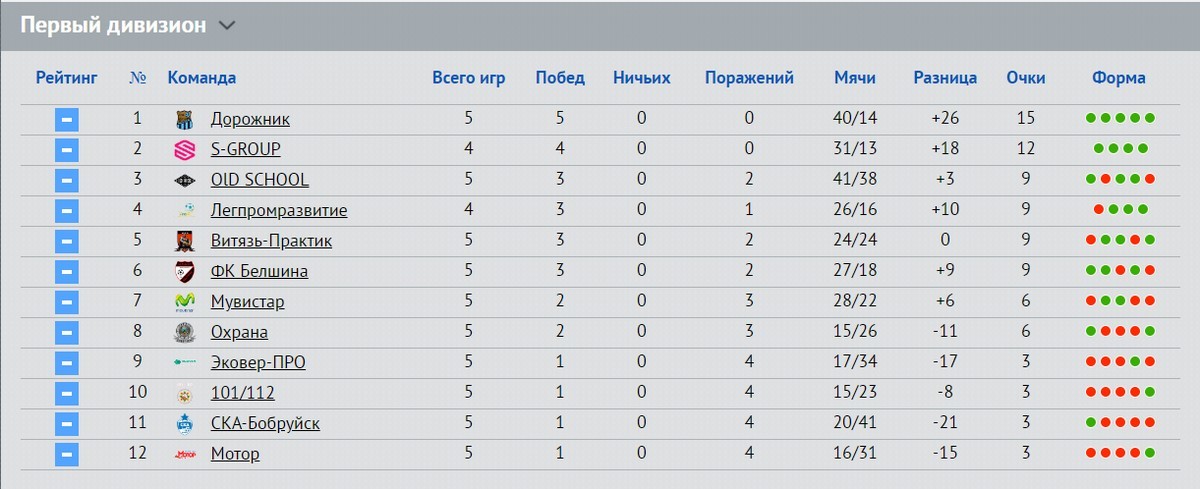Click the Витязь-Практик team crest icon

coord(185,241)
